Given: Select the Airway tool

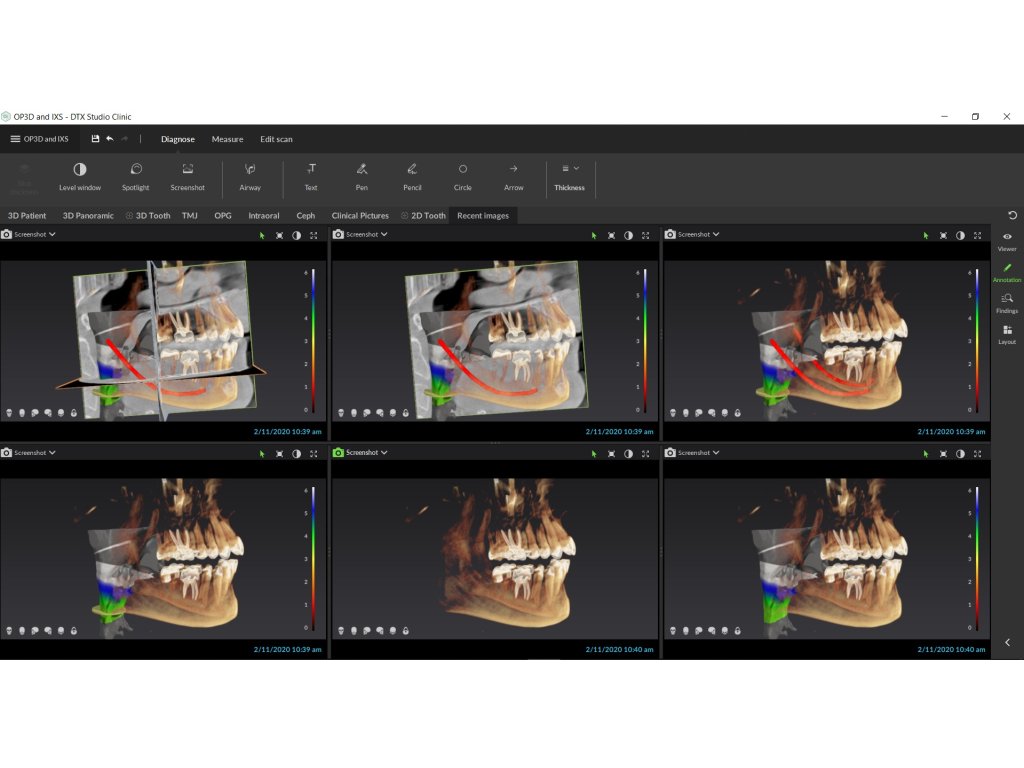Looking at the screenshot, I should [x=250, y=176].
